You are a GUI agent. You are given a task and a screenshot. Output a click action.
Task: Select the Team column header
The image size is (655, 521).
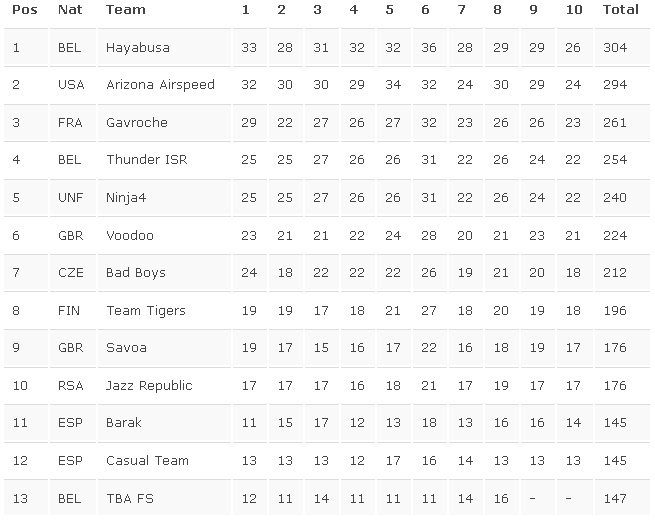pos(126,10)
